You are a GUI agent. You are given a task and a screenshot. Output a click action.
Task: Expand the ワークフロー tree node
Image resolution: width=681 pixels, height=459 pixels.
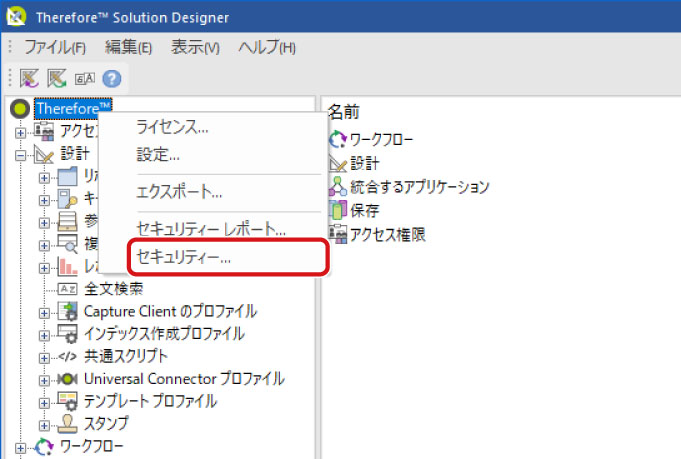pyautogui.click(x=21, y=446)
